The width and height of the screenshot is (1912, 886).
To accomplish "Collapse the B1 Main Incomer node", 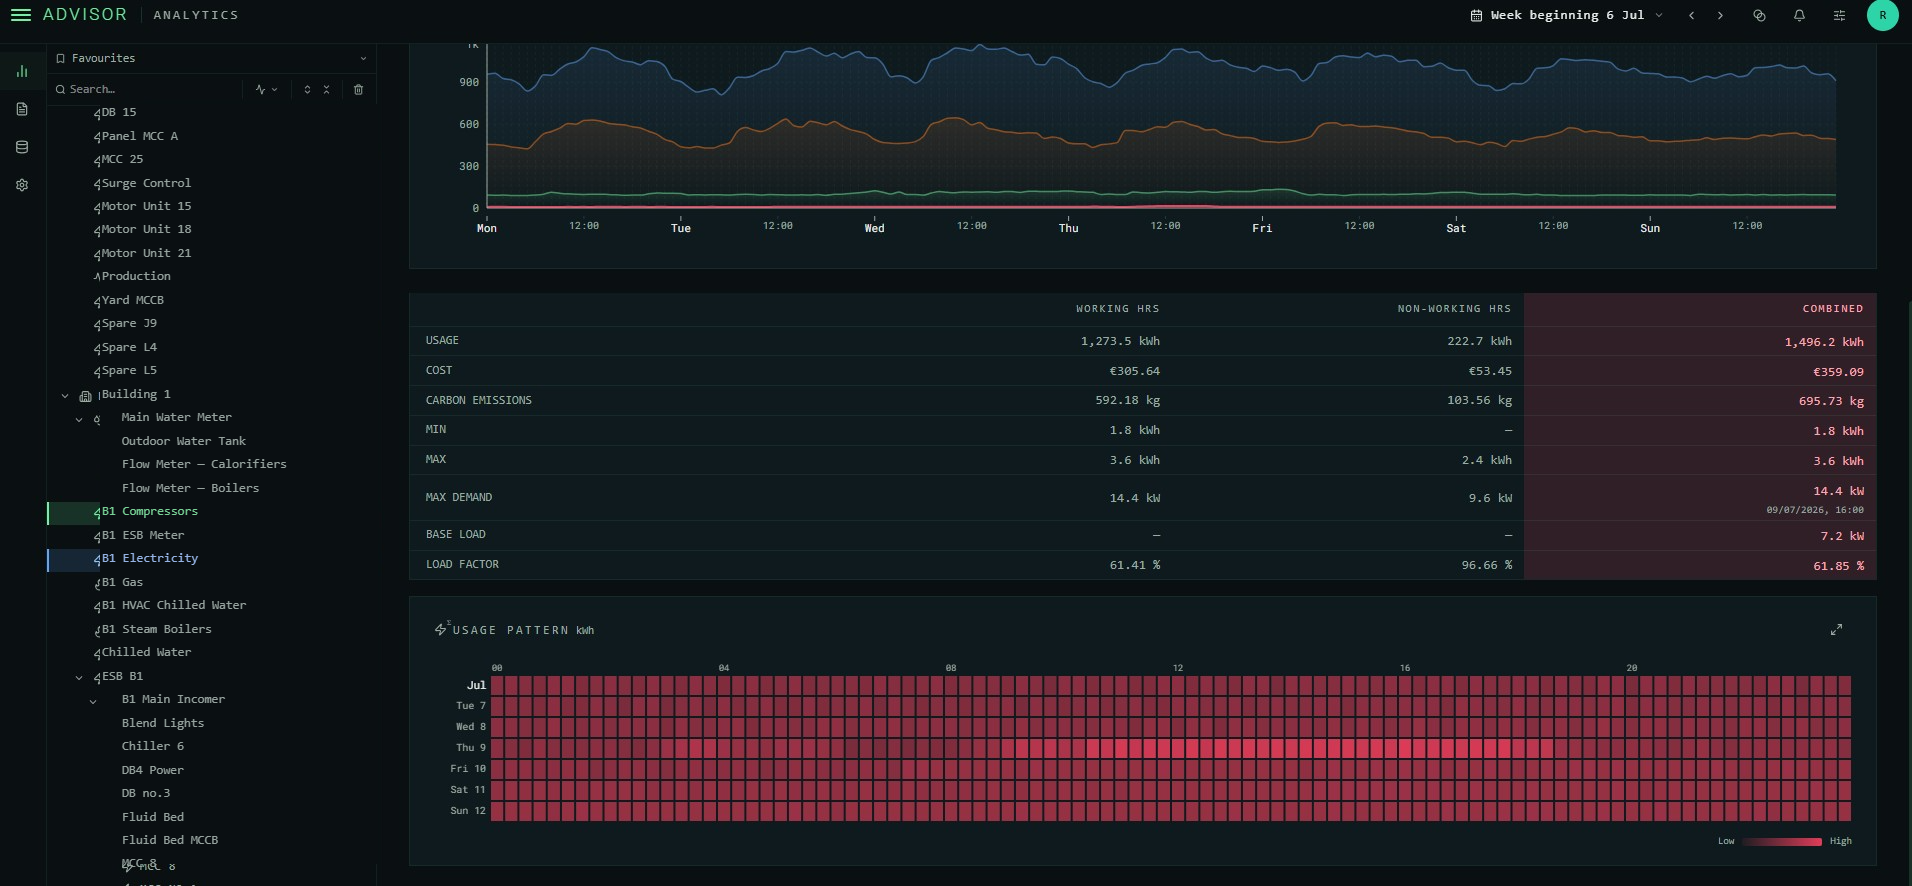I will pos(93,701).
